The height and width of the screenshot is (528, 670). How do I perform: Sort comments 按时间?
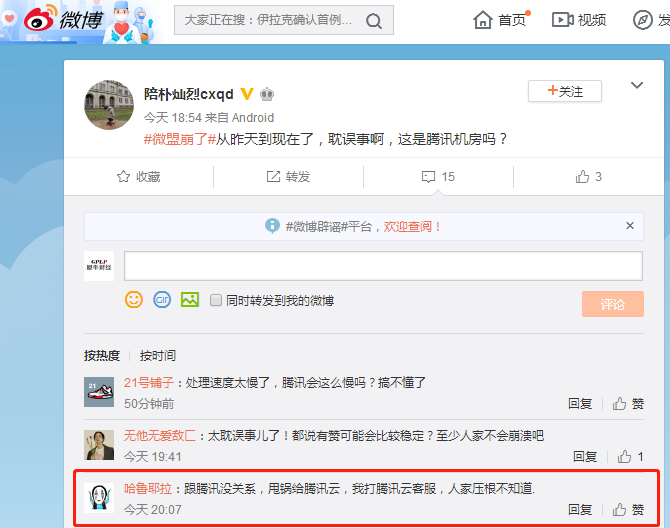coord(158,355)
